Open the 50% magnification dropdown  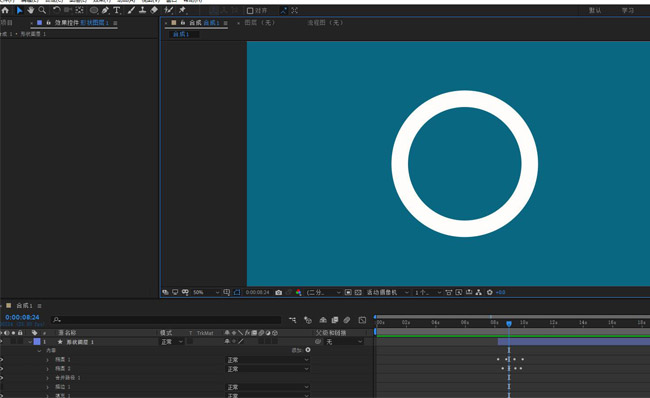coord(206,292)
